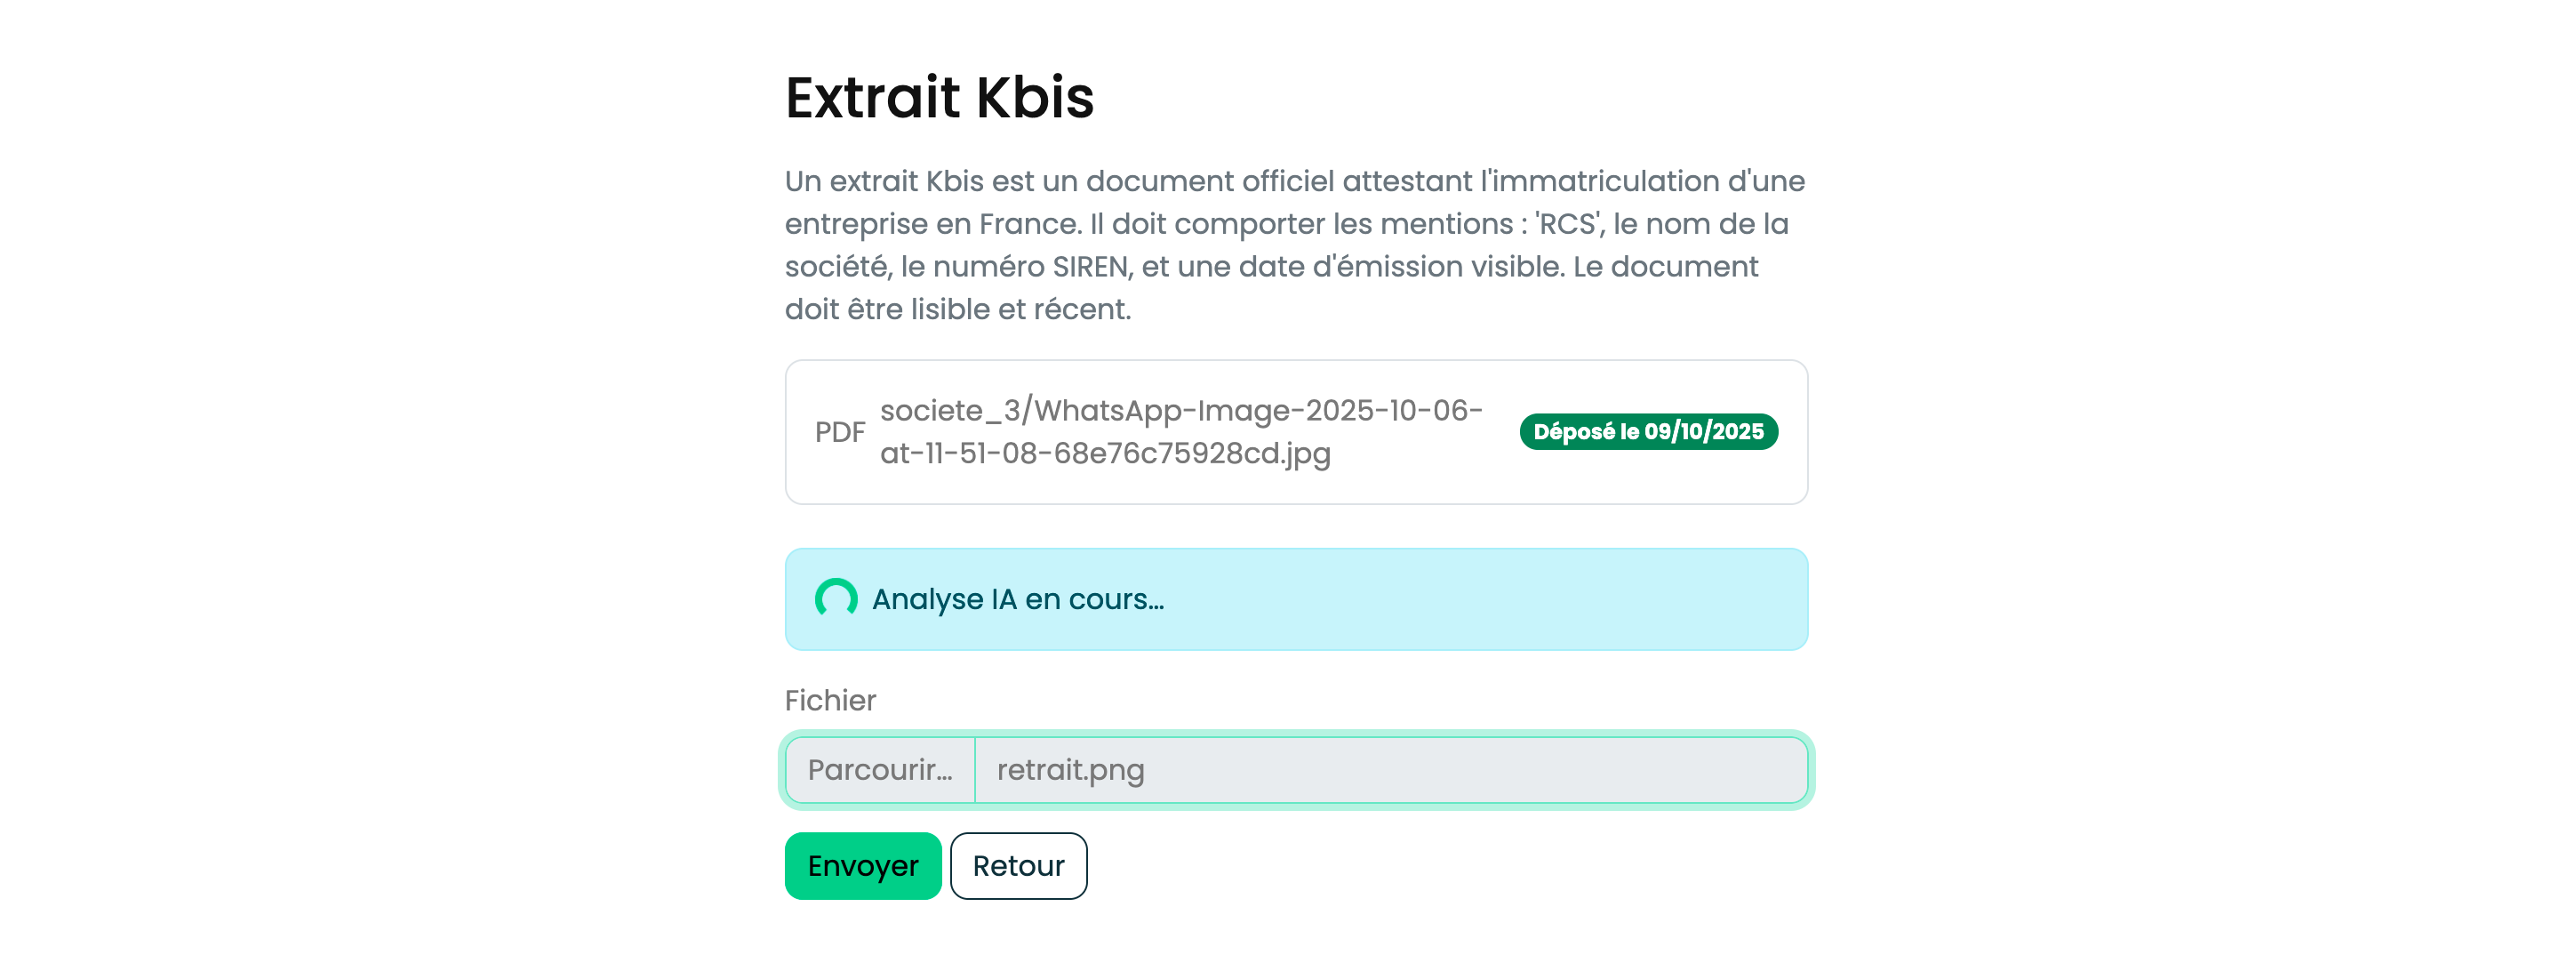Screen dimensions: 2576x971
Task: Click the PDF file type label
Action: (x=839, y=432)
